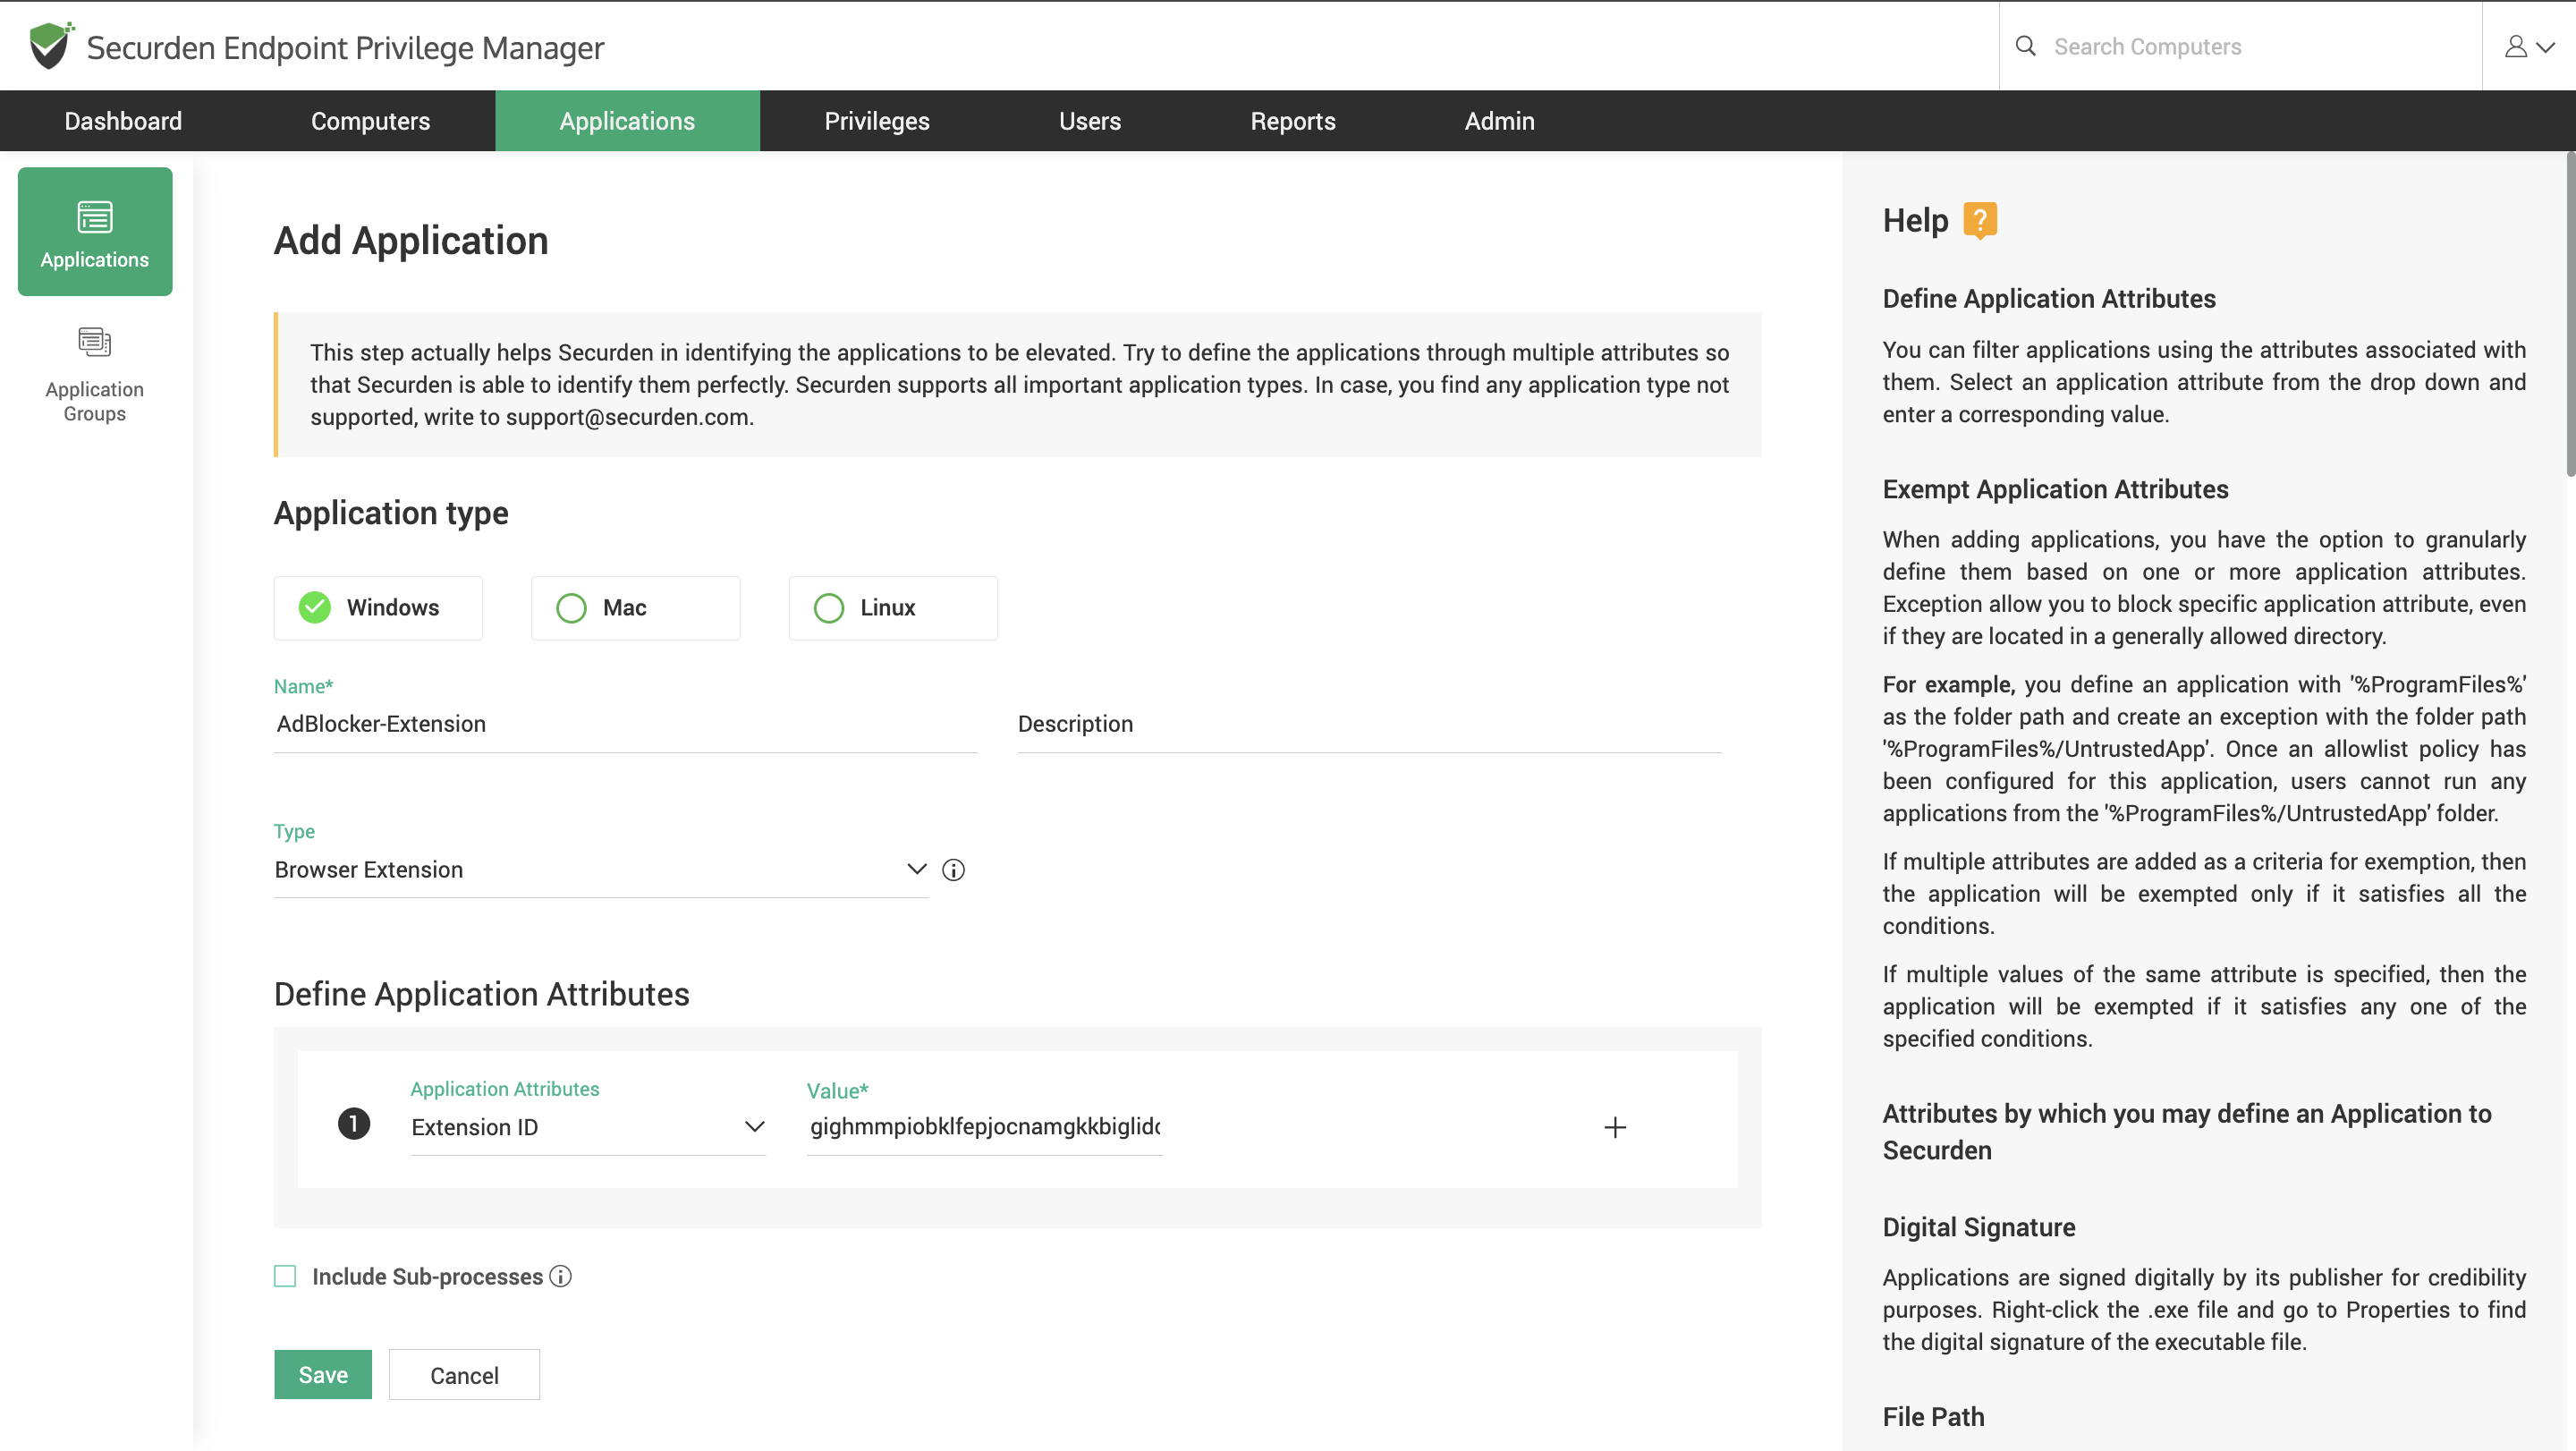Go to the Dashboard tab
2576x1451 pixels.
point(123,121)
